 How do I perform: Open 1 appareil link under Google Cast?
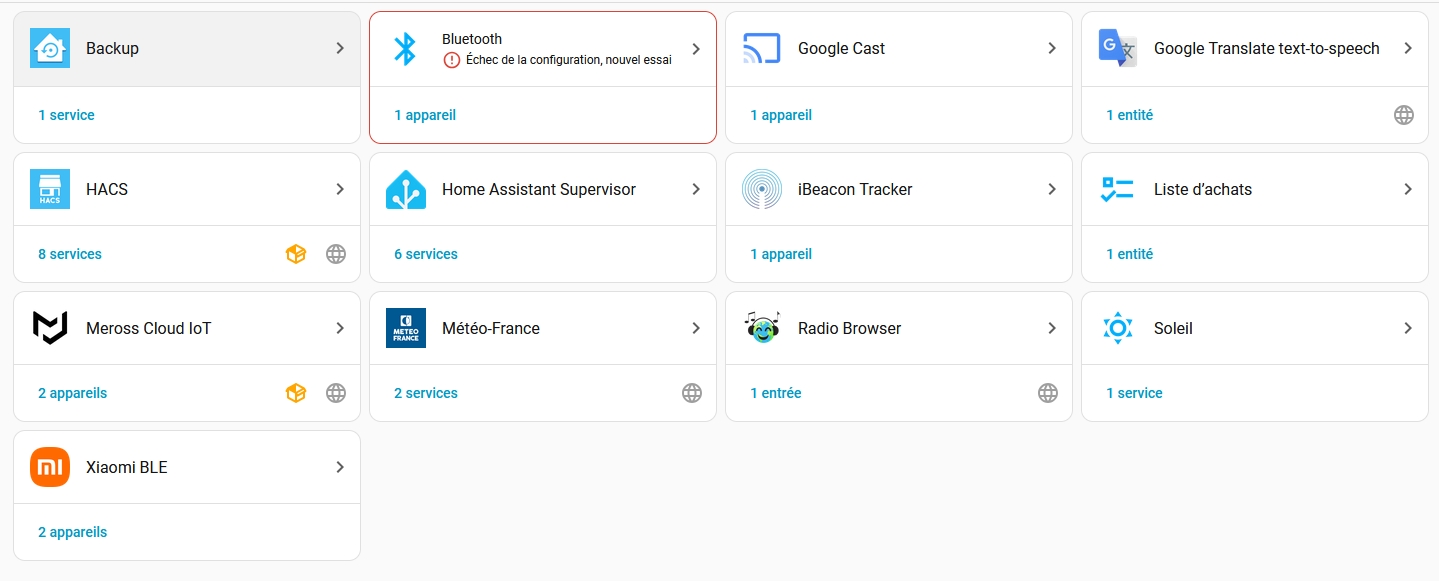[x=780, y=115]
